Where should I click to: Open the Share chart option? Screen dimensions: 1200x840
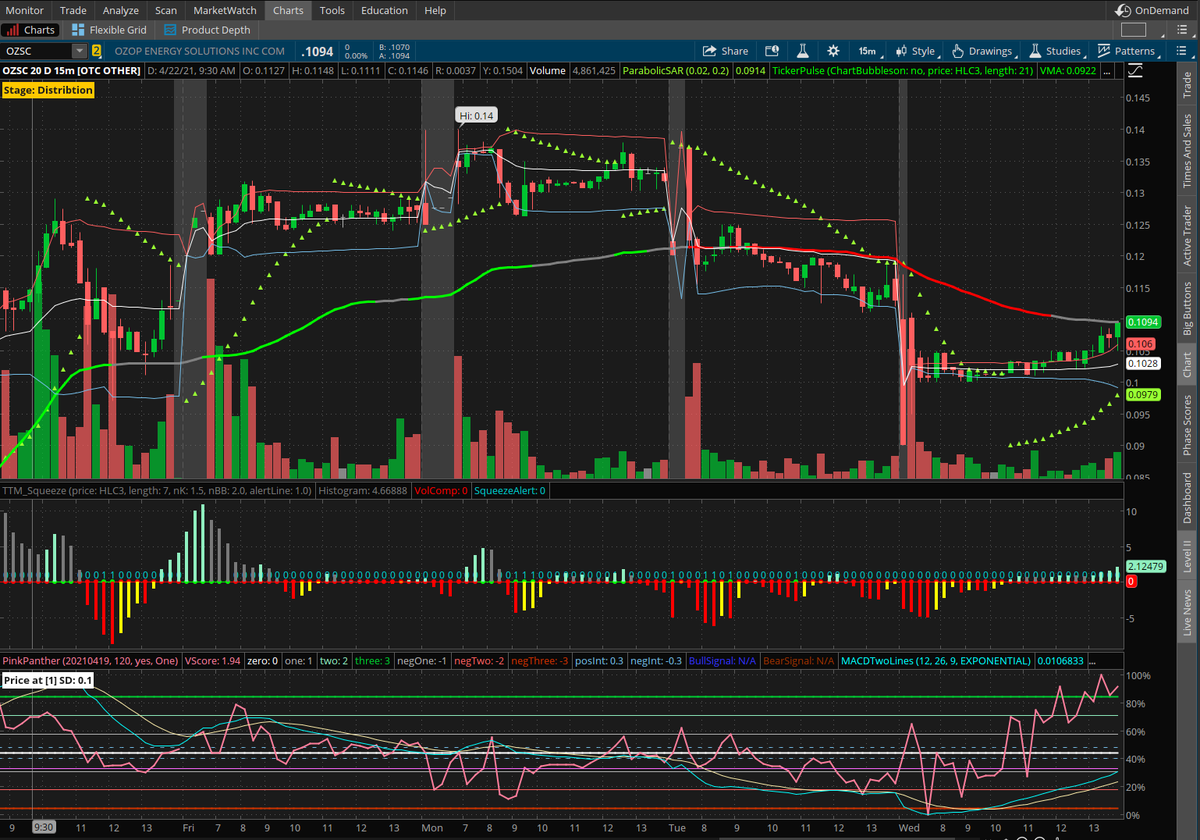click(726, 51)
